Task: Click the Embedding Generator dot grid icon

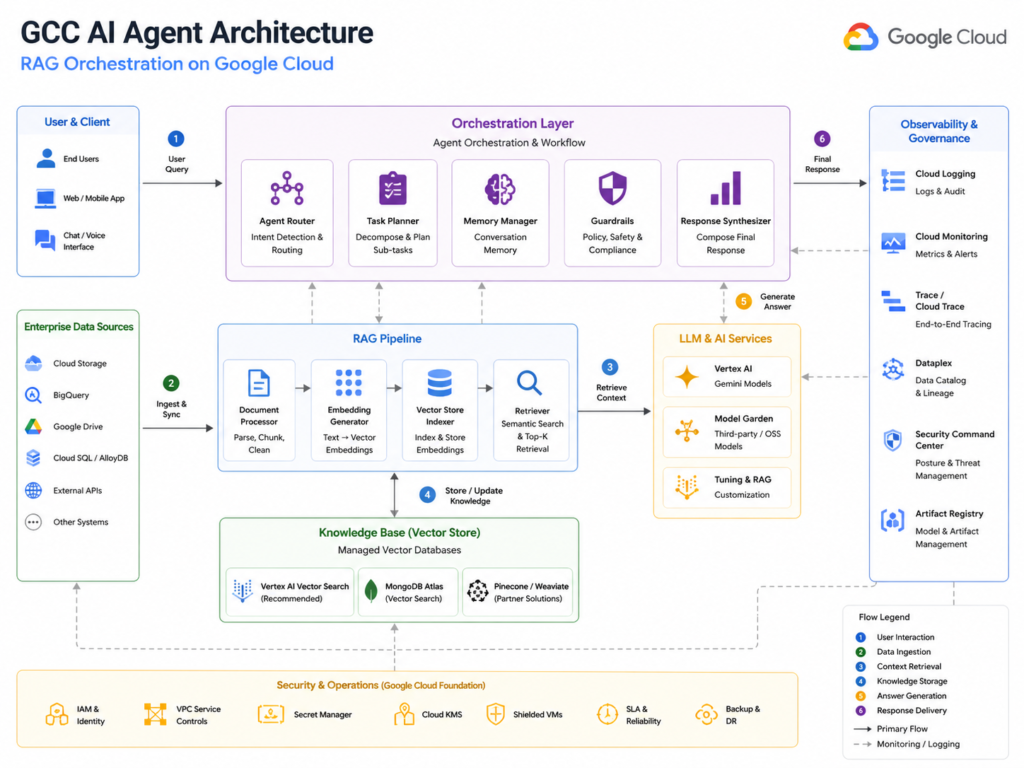Action: coord(349,383)
